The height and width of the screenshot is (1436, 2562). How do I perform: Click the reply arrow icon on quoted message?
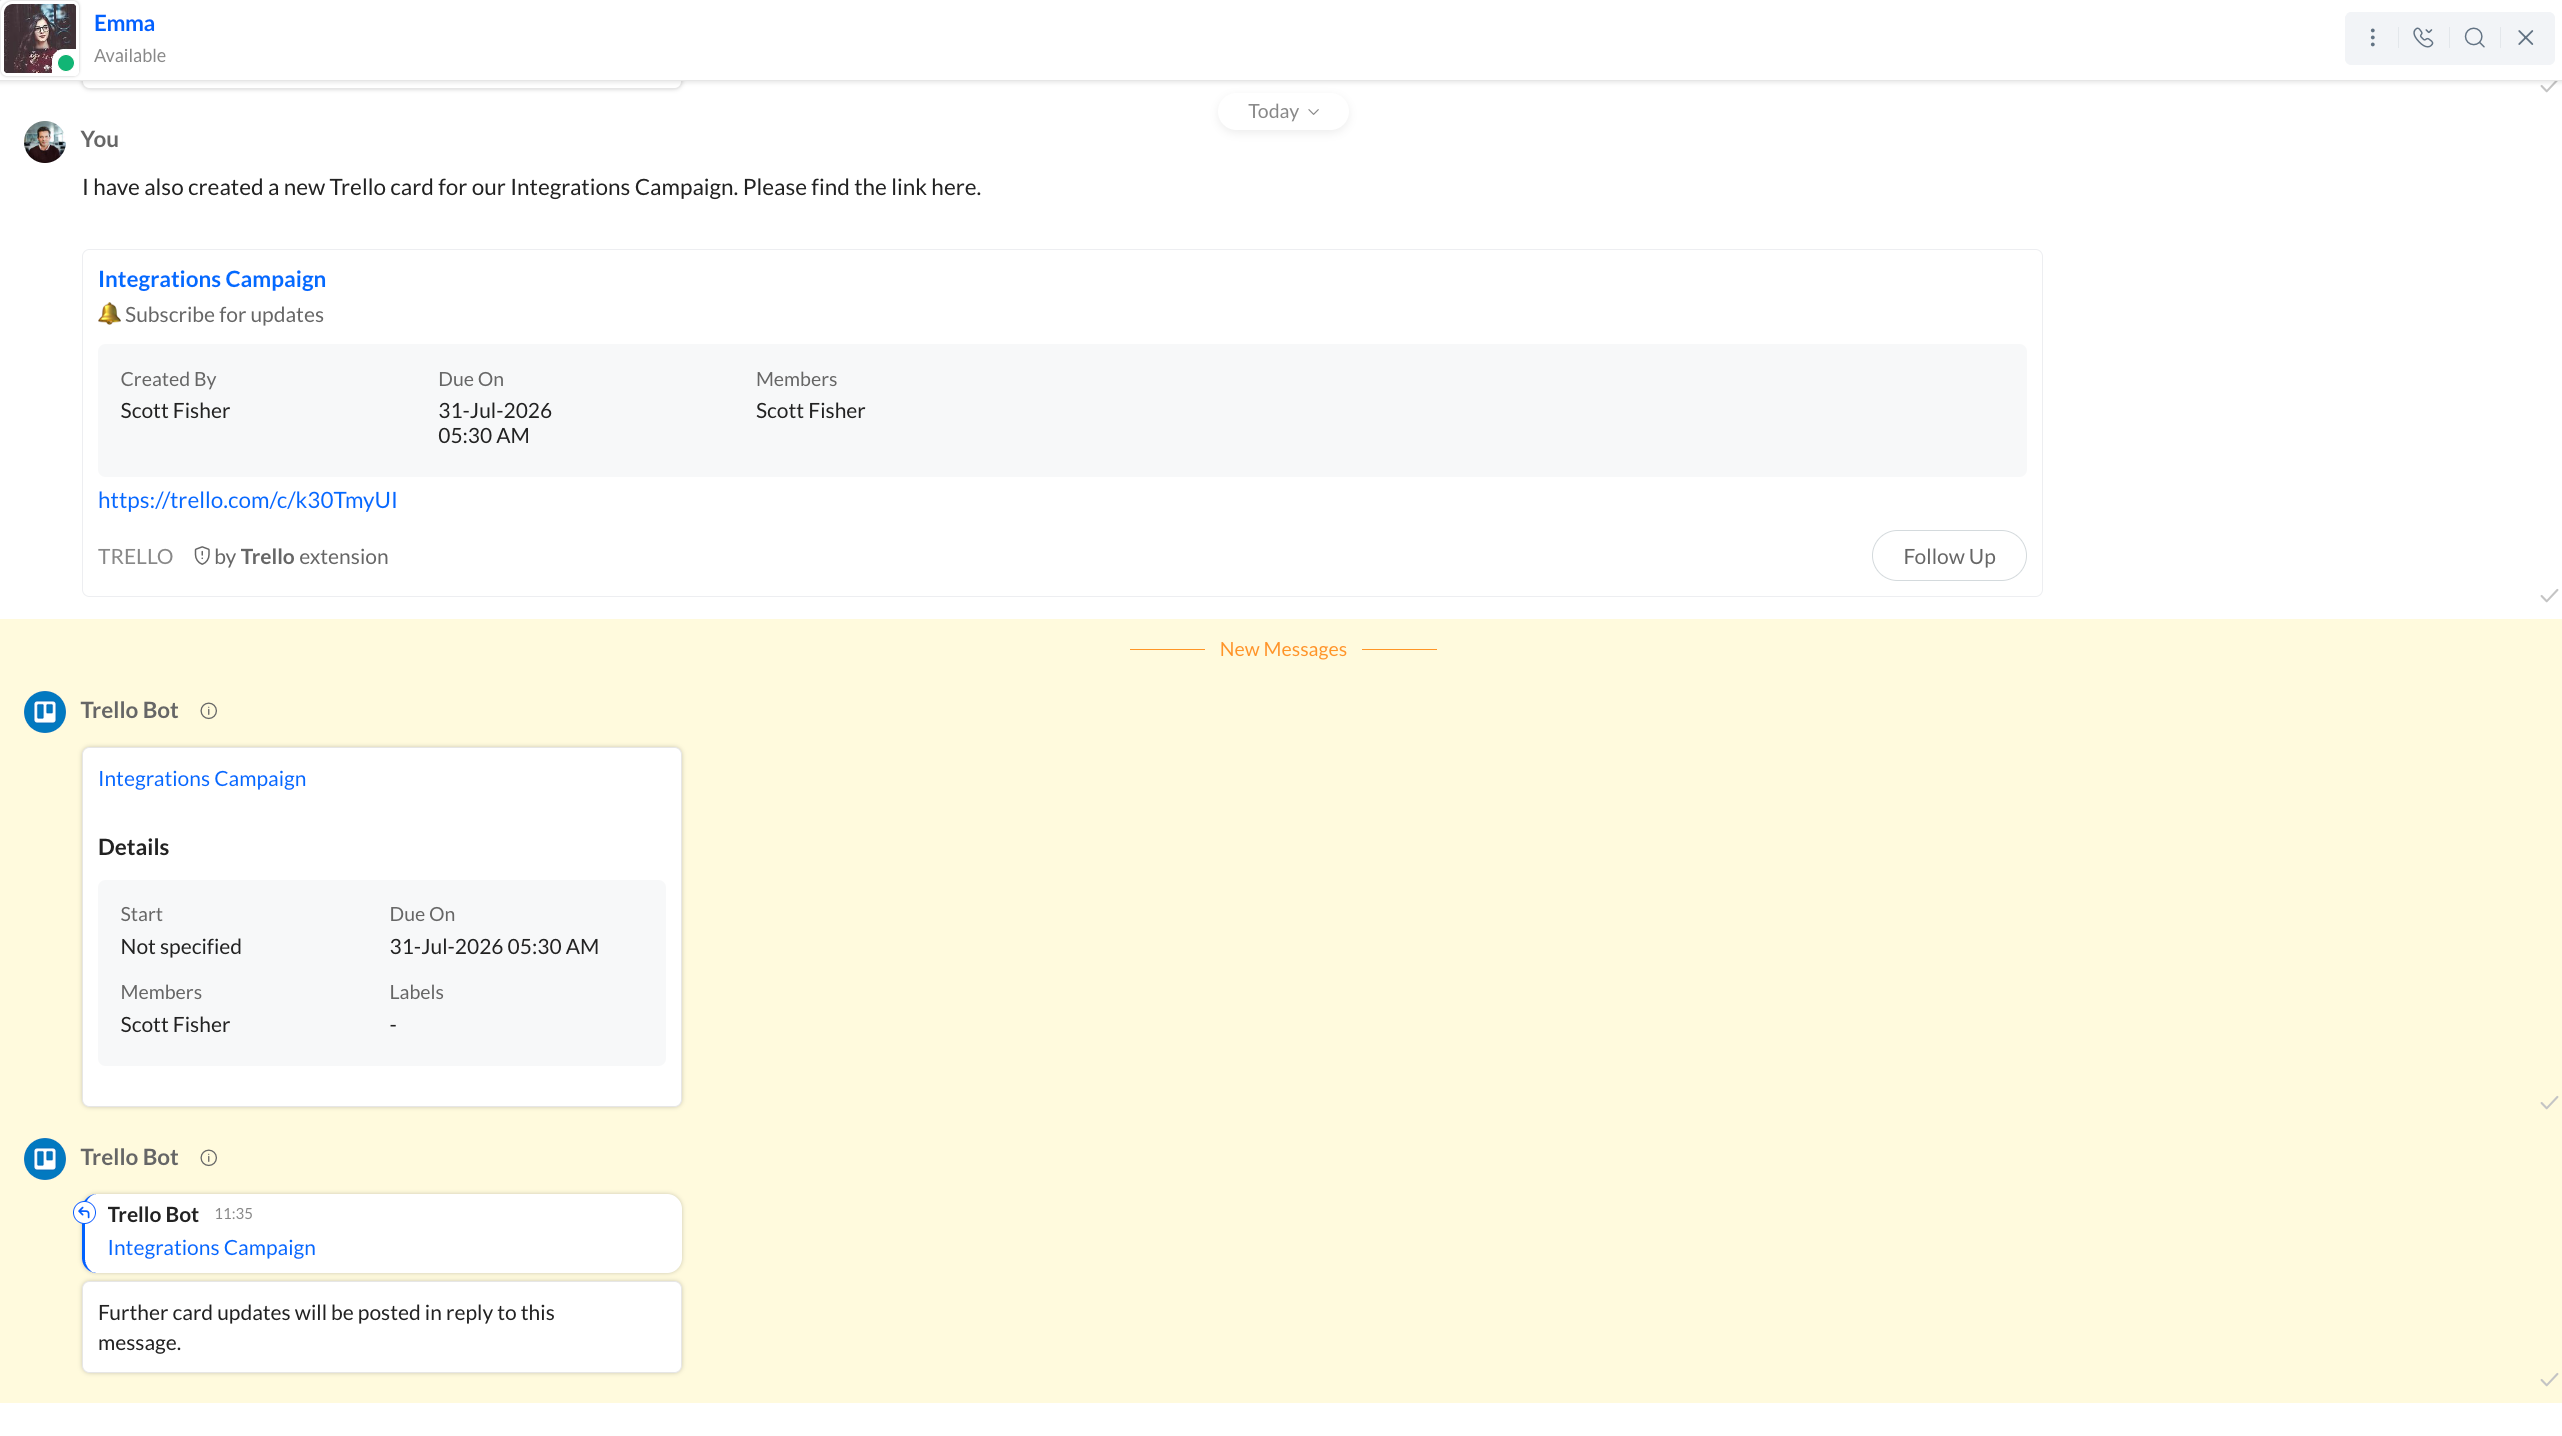tap(85, 1213)
